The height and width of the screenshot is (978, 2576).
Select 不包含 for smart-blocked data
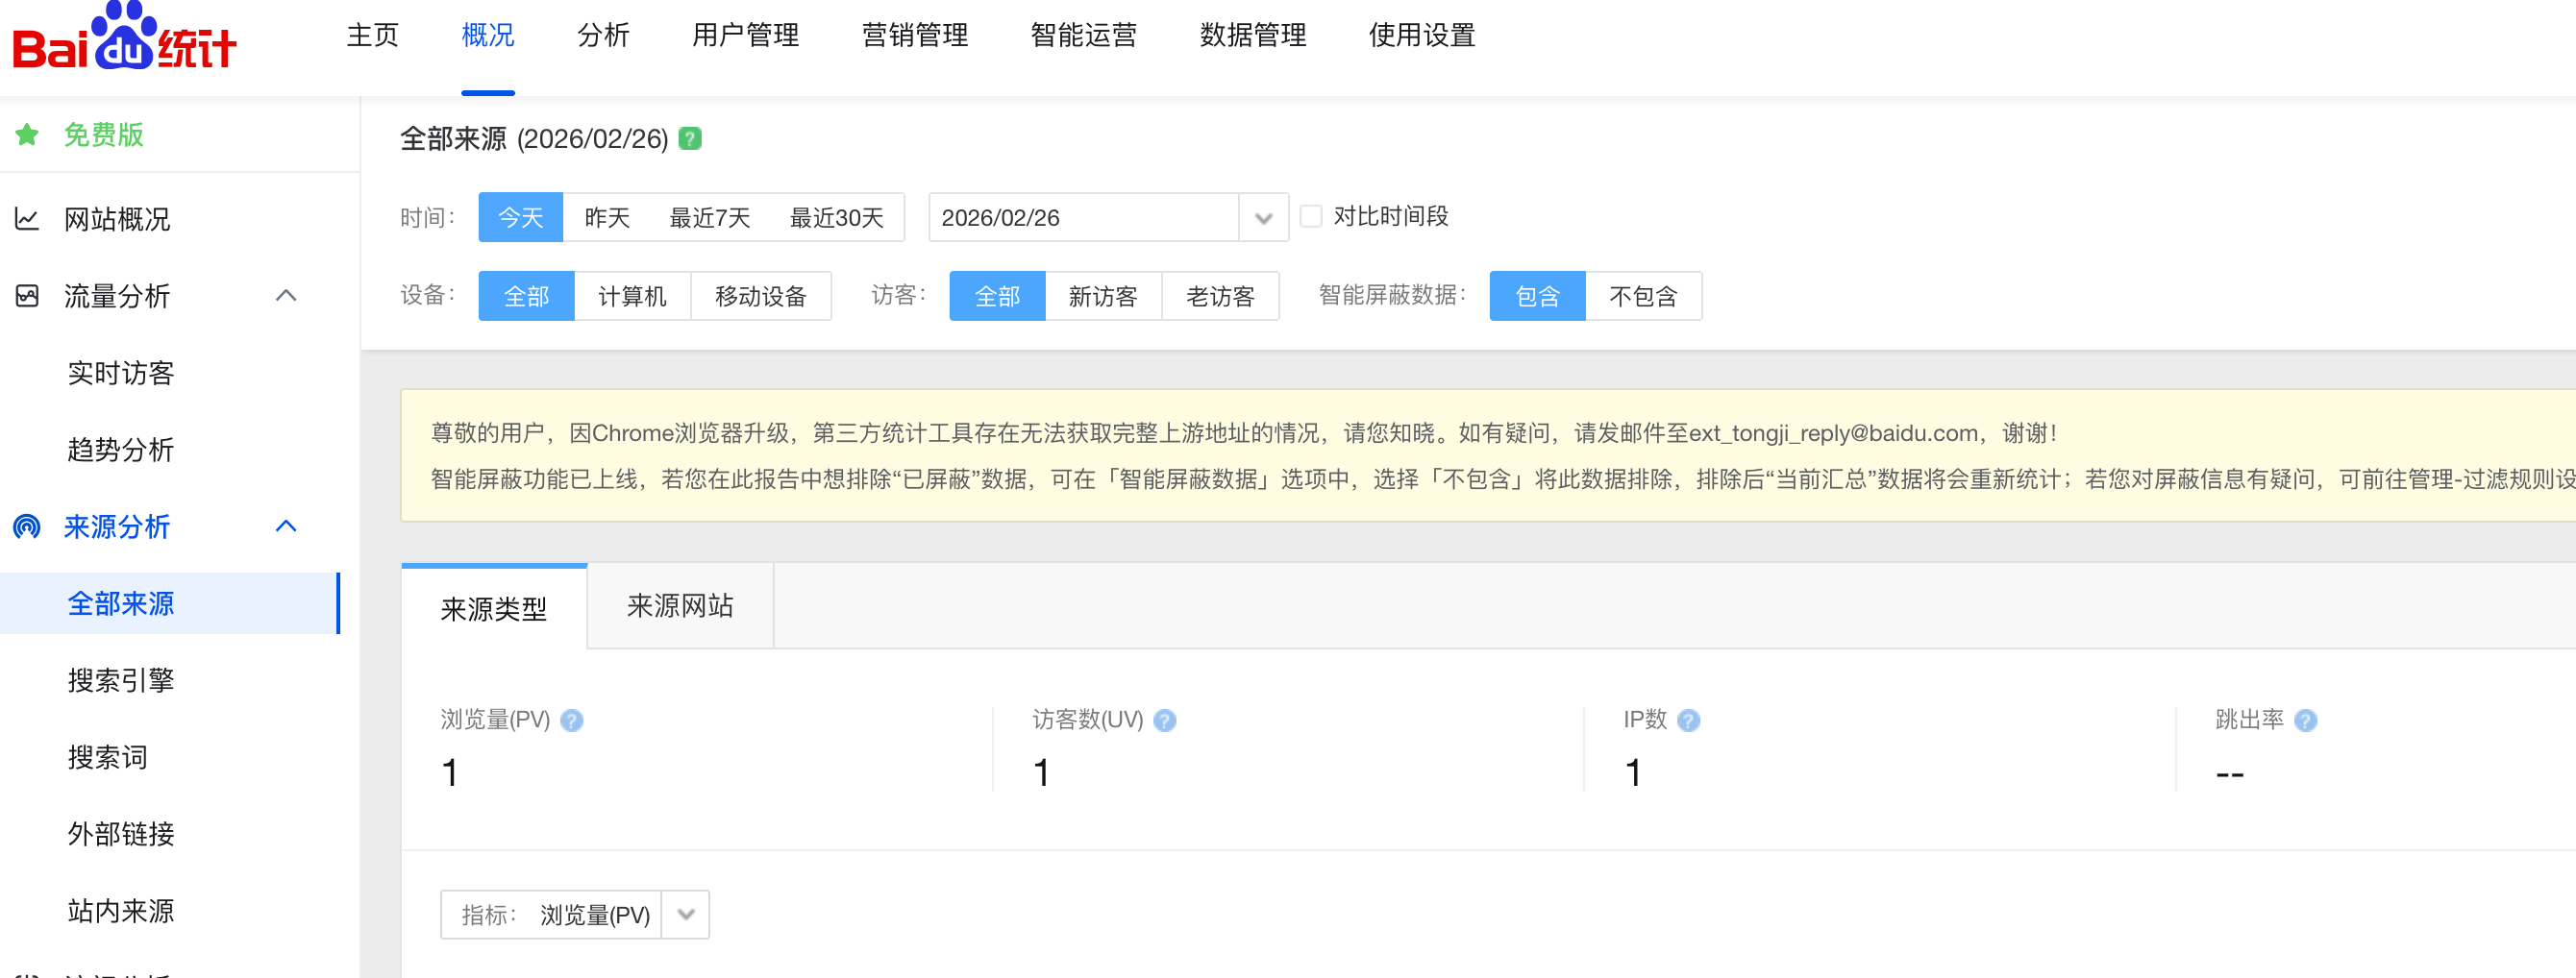(x=1642, y=296)
